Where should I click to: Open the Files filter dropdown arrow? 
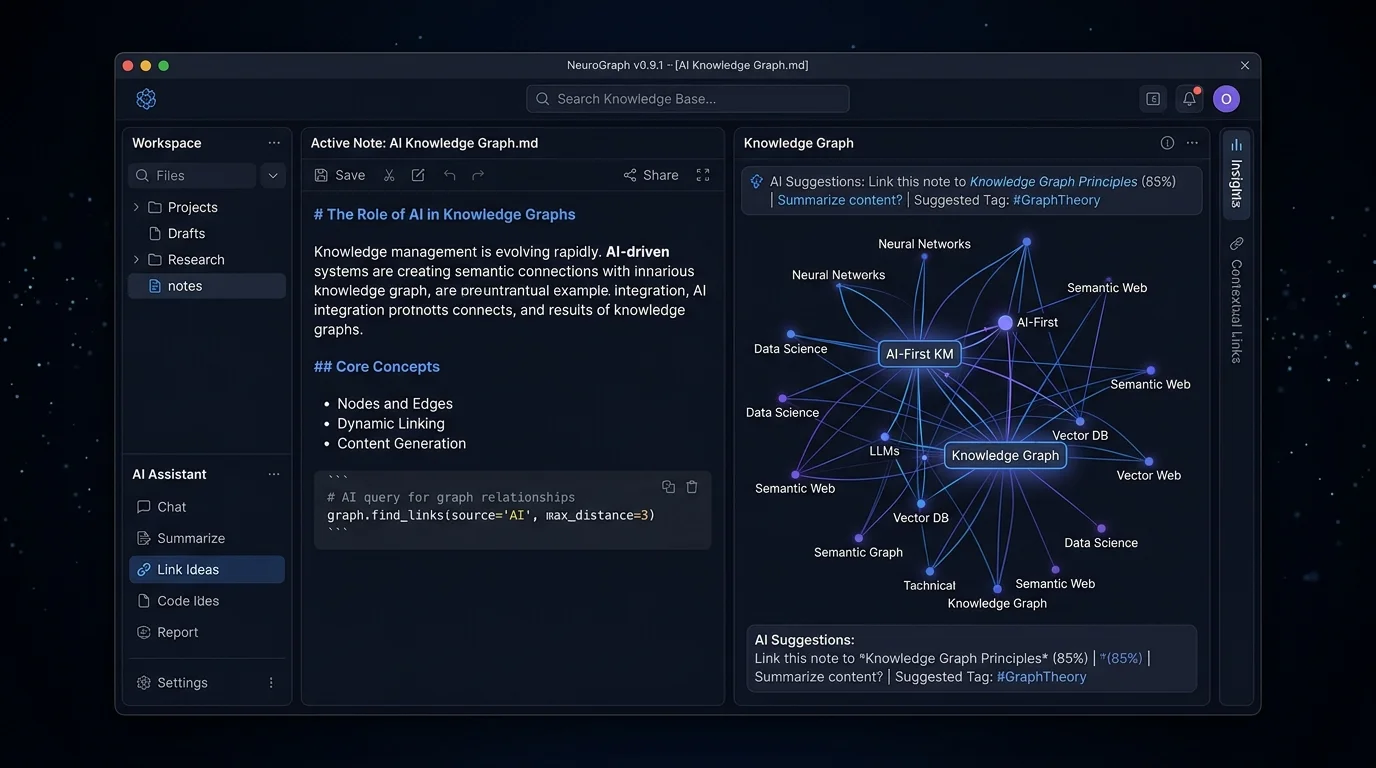[273, 175]
